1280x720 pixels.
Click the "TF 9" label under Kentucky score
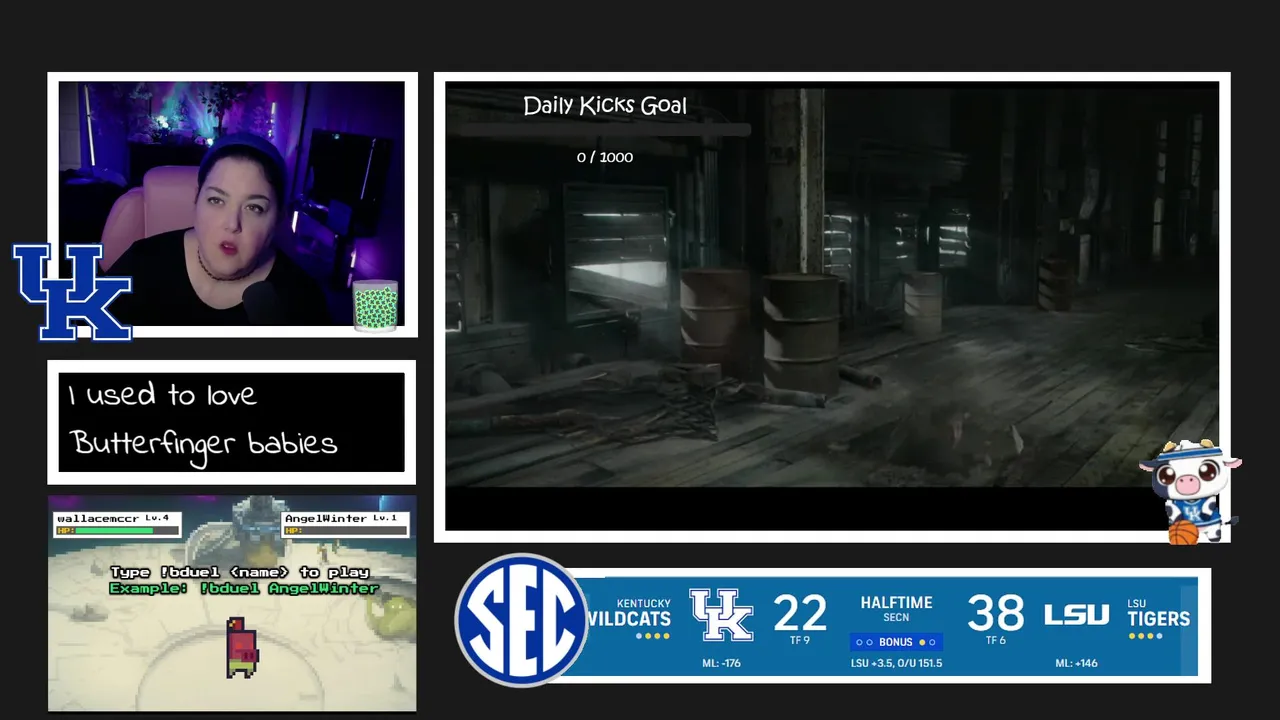tap(799, 641)
